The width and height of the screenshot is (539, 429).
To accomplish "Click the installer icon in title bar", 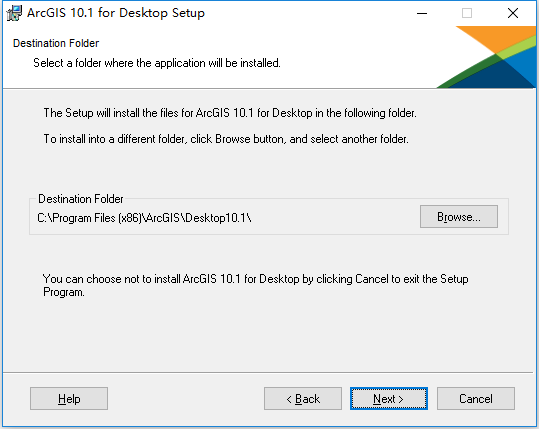I will (14, 13).
